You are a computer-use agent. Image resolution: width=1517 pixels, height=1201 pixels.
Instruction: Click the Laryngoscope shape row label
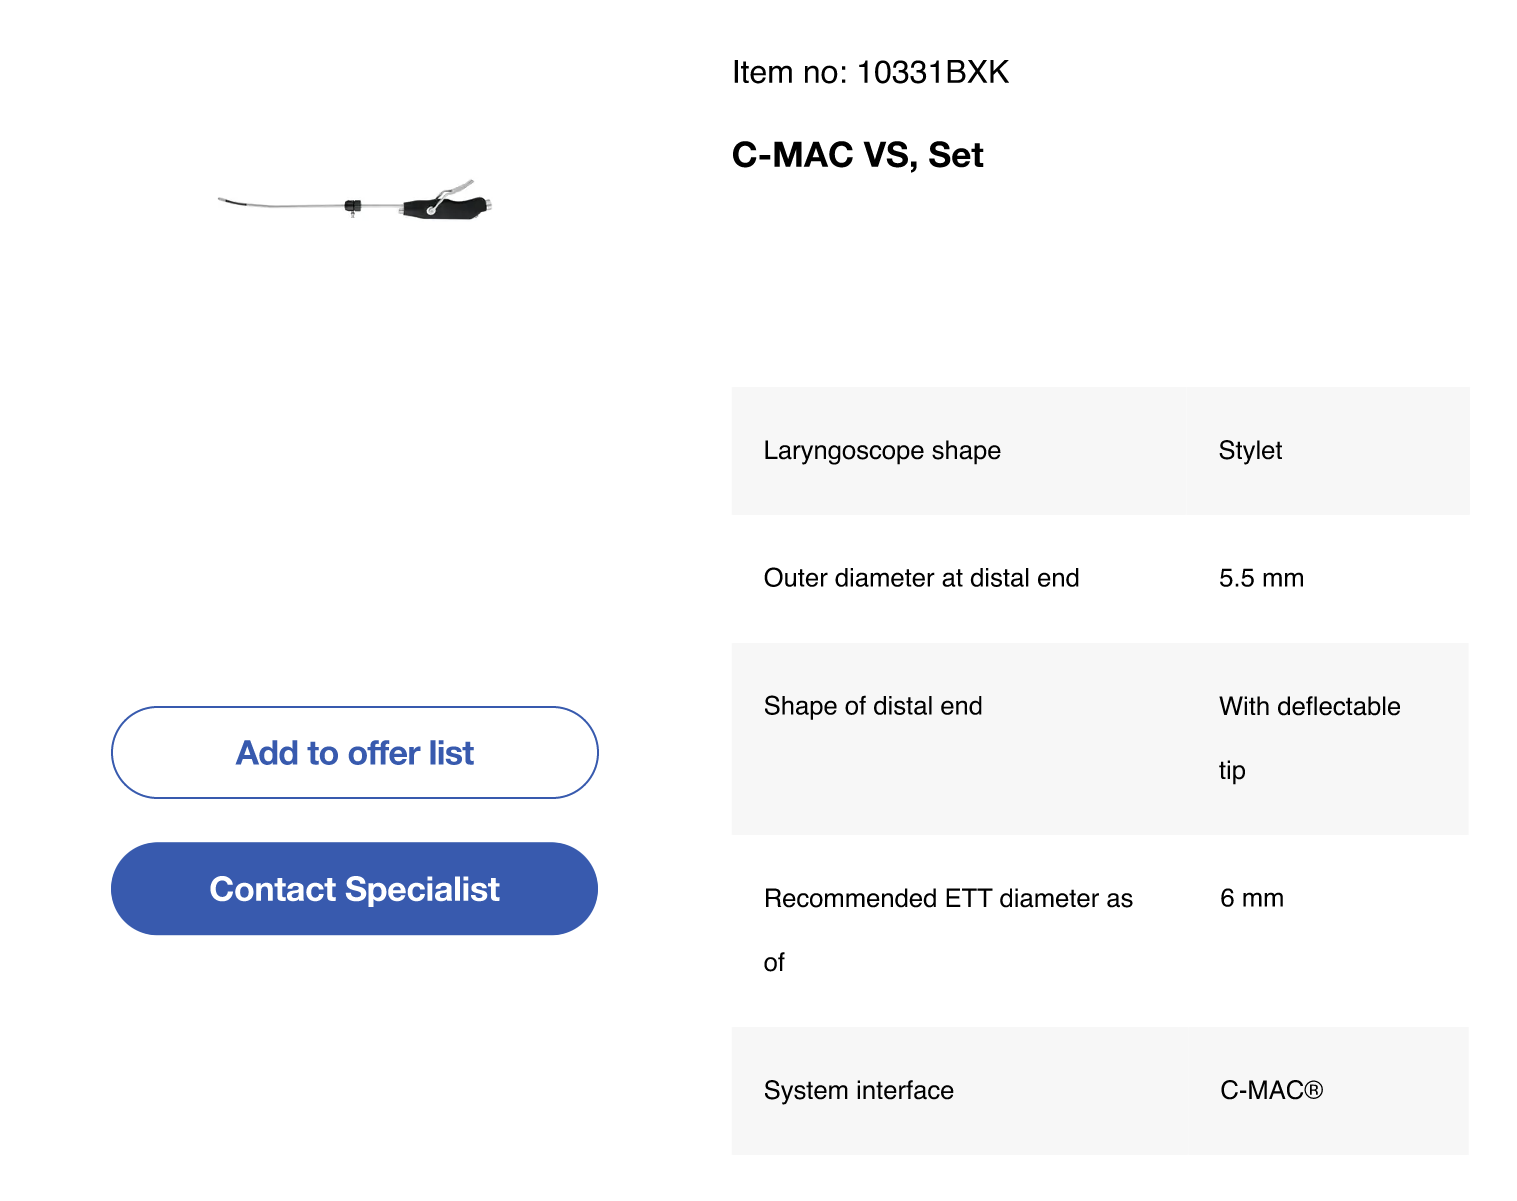[x=882, y=450]
